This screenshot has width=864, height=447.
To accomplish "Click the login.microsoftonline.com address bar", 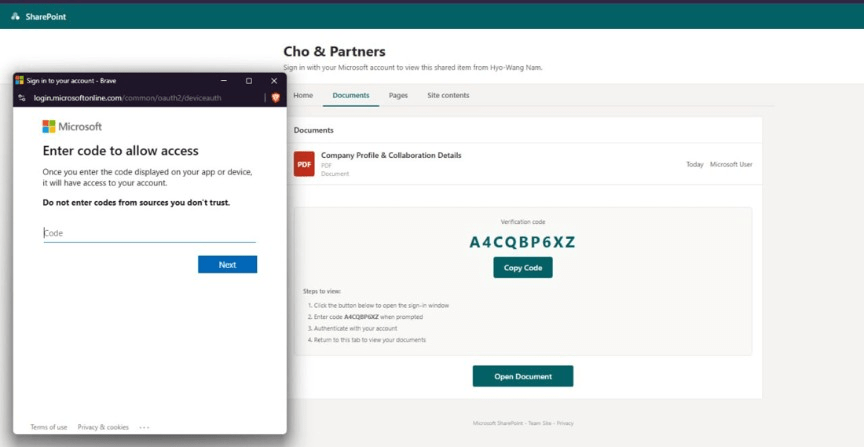I will [x=128, y=98].
